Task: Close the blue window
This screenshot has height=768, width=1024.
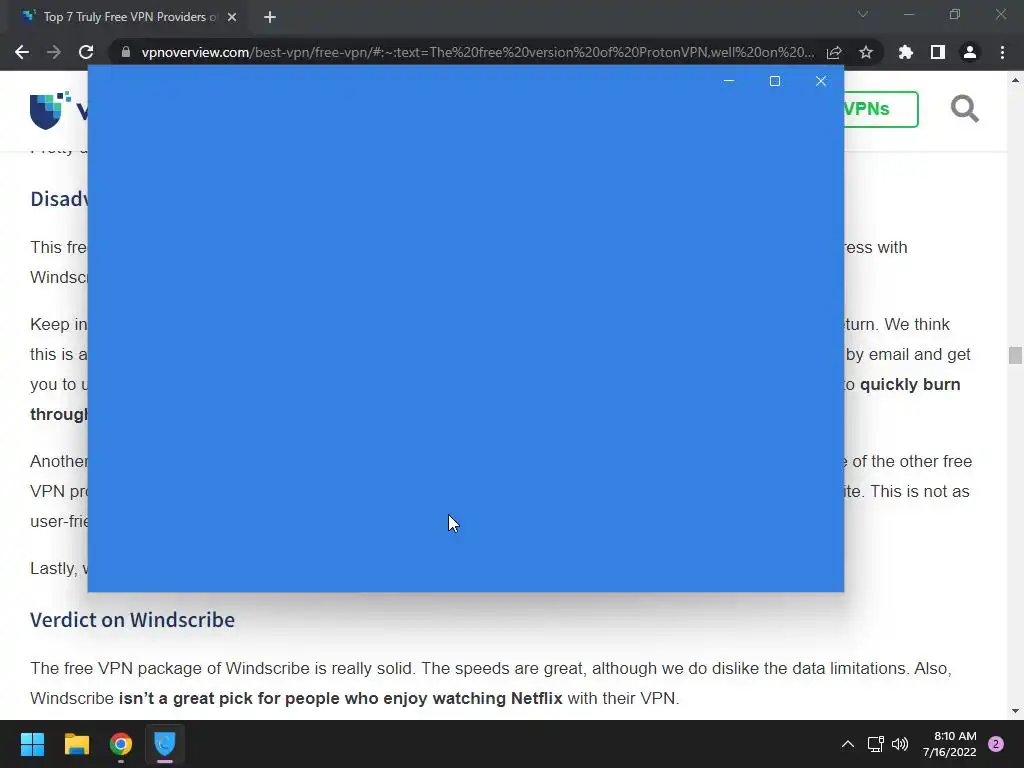Action: coord(821,81)
